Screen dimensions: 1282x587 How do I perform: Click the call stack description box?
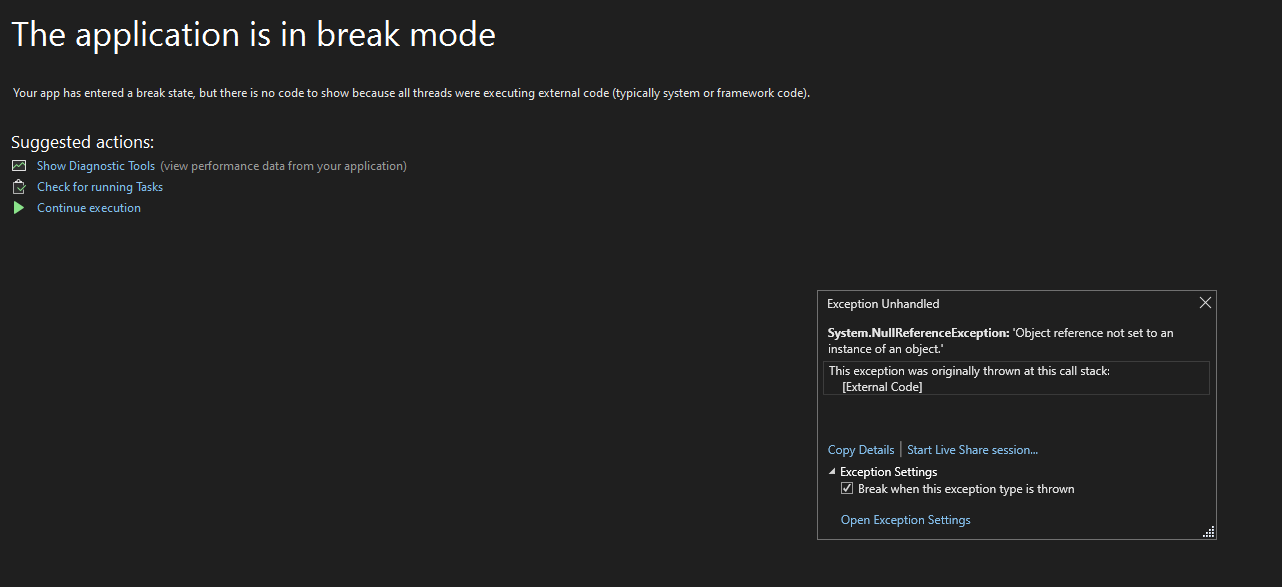pyautogui.click(x=1016, y=378)
